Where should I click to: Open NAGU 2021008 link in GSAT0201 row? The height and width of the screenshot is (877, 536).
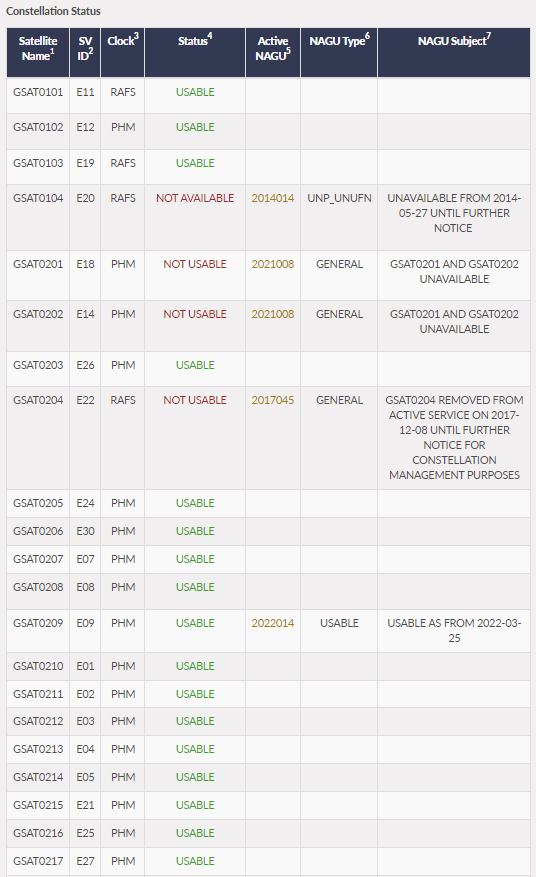pyautogui.click(x=272, y=264)
